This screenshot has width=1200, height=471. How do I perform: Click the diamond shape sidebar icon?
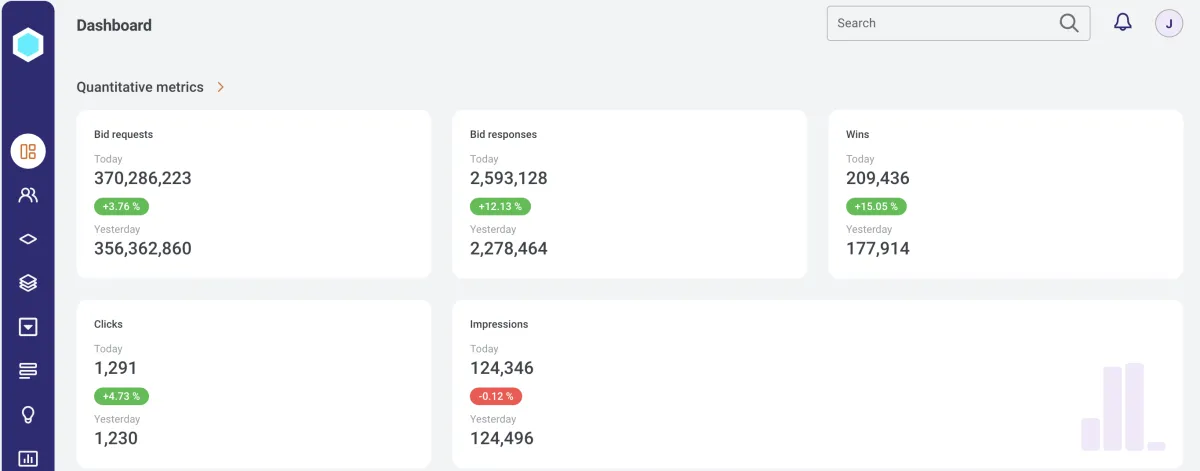point(28,240)
